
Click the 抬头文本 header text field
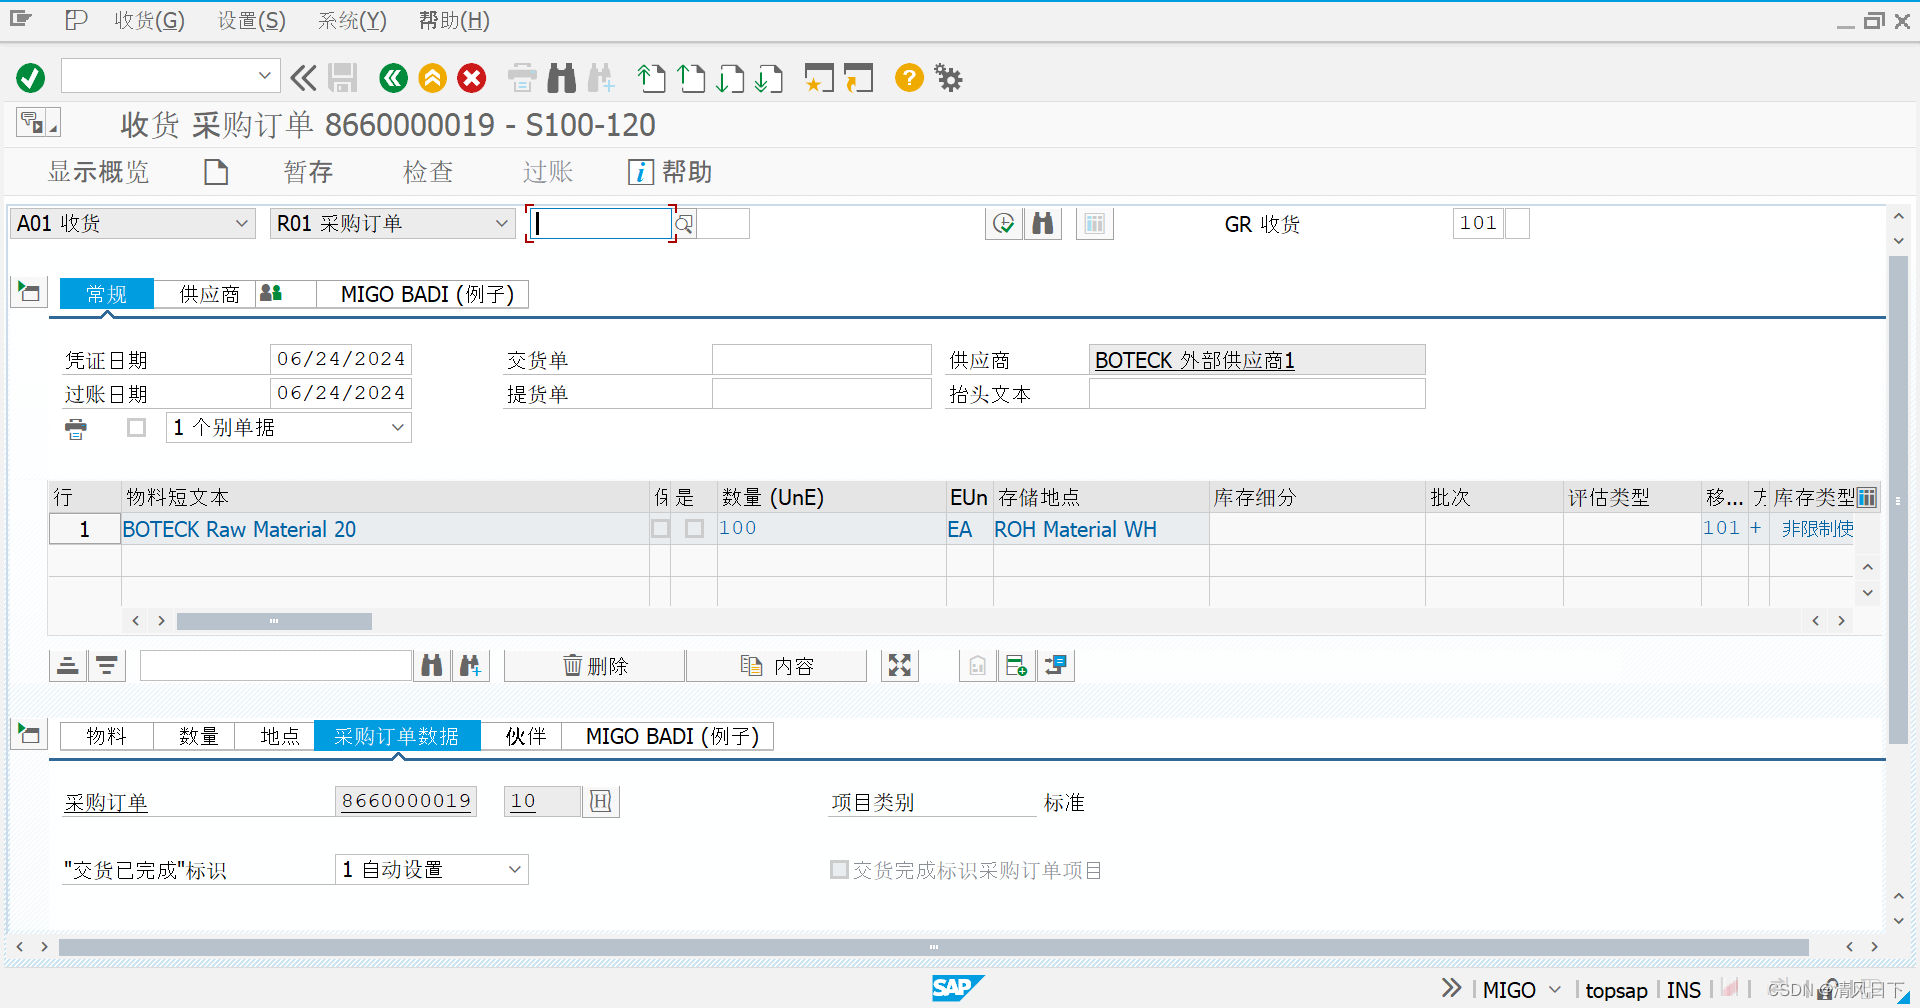click(1257, 393)
